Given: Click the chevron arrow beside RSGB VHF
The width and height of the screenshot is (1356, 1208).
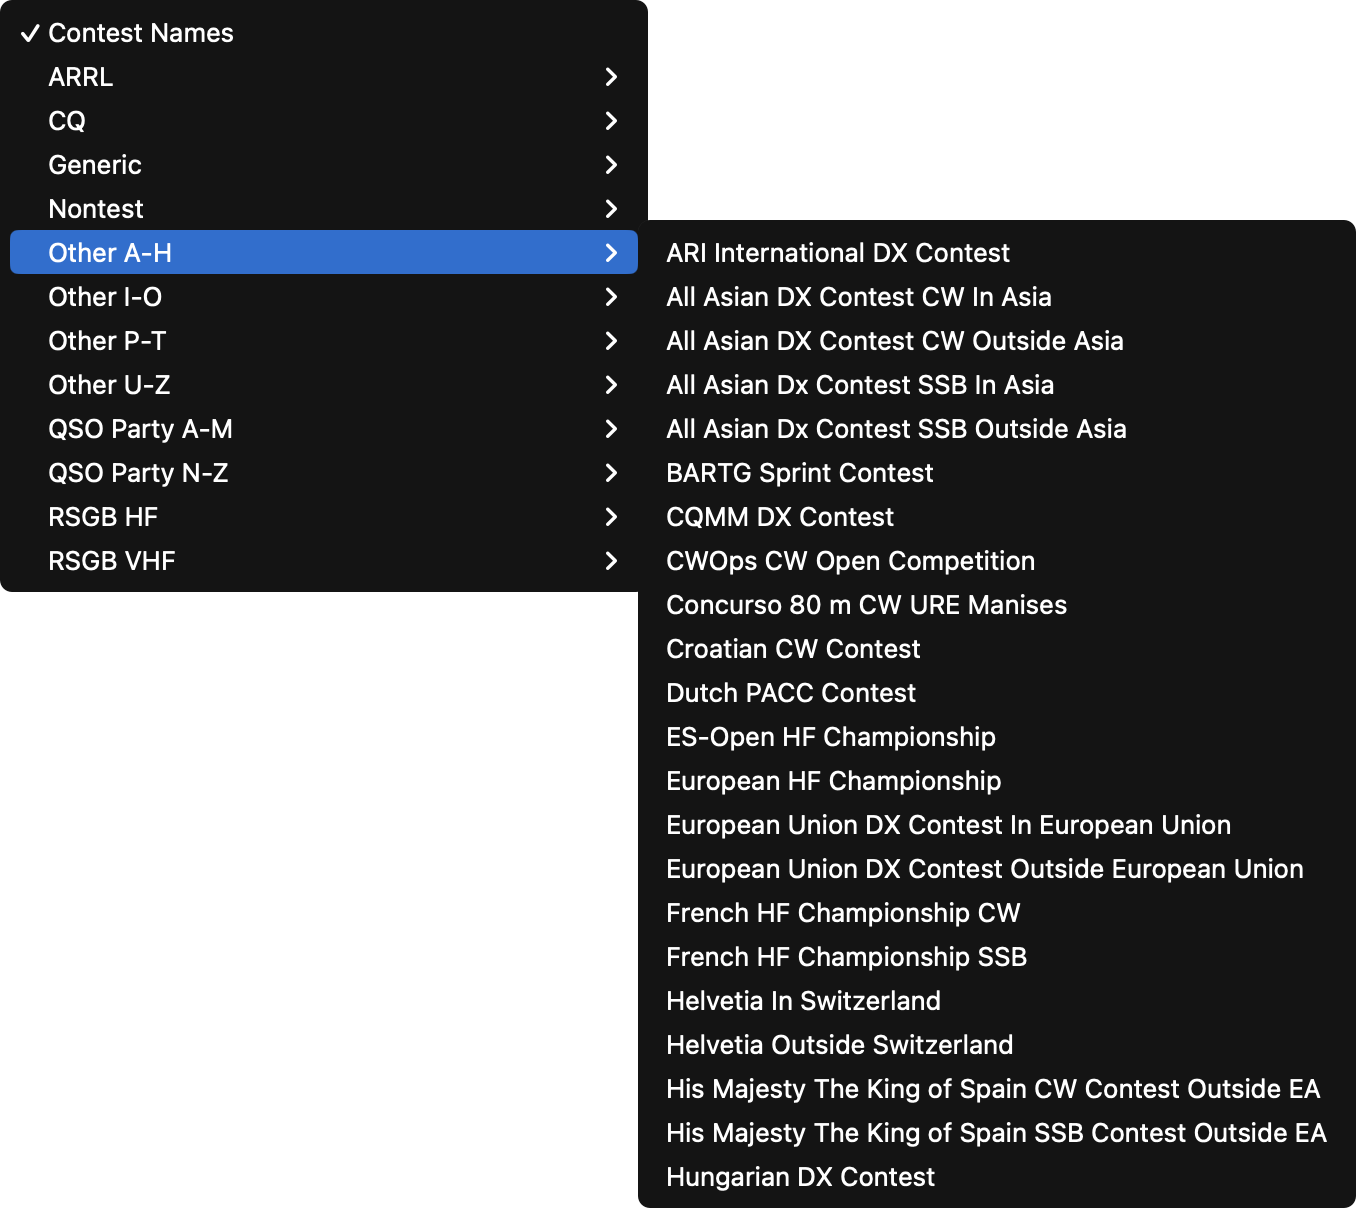Looking at the screenshot, I should [x=612, y=561].
